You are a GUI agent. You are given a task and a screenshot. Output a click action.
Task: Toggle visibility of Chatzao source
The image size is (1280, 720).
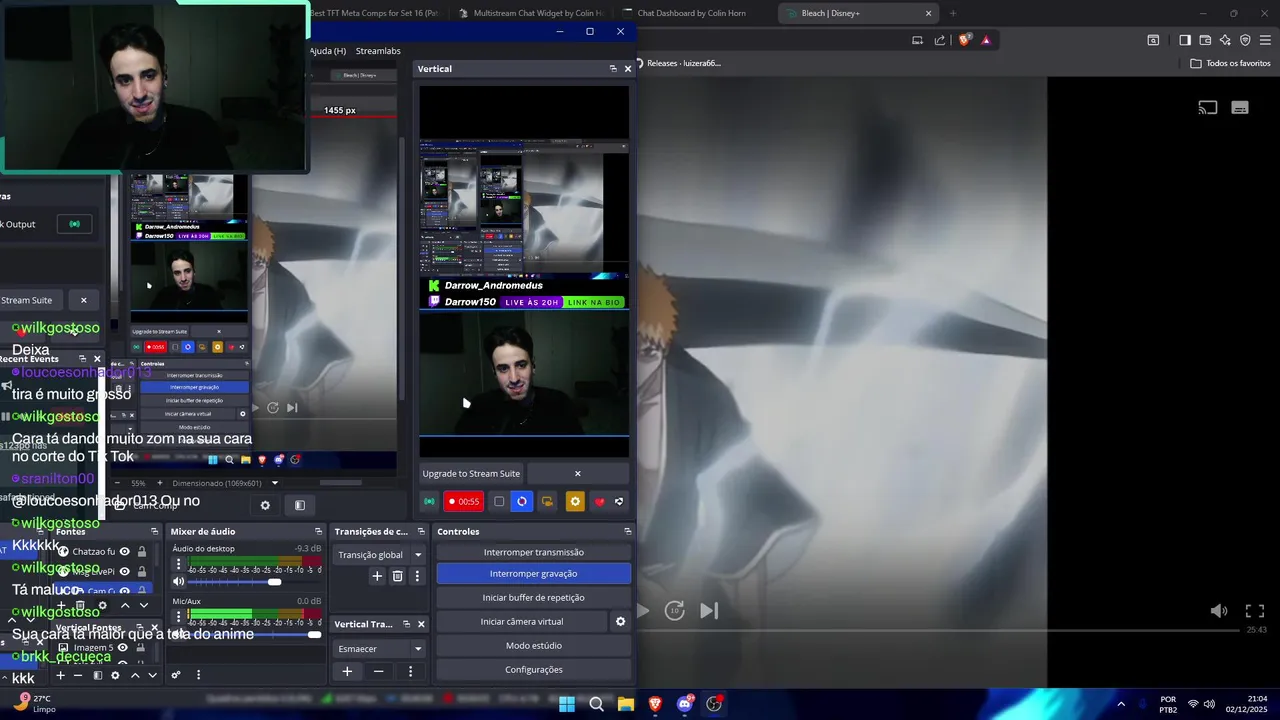pyautogui.click(x=125, y=552)
